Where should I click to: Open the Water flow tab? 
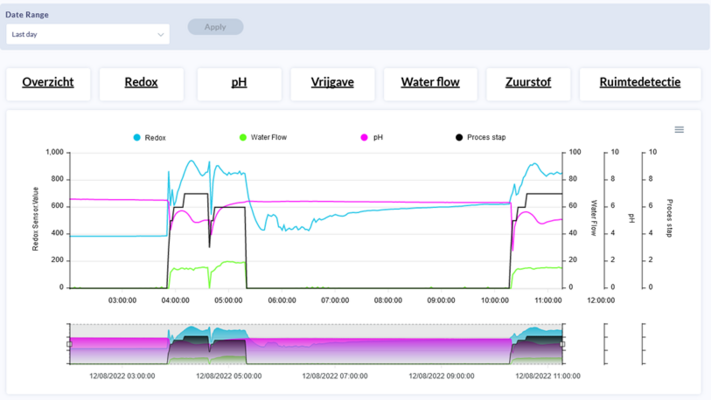(430, 83)
